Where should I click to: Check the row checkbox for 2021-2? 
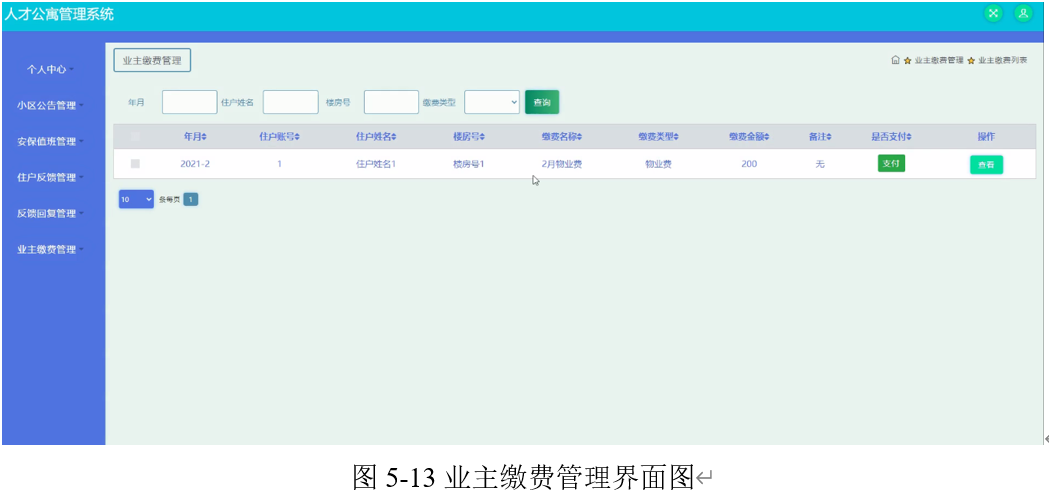(x=135, y=163)
